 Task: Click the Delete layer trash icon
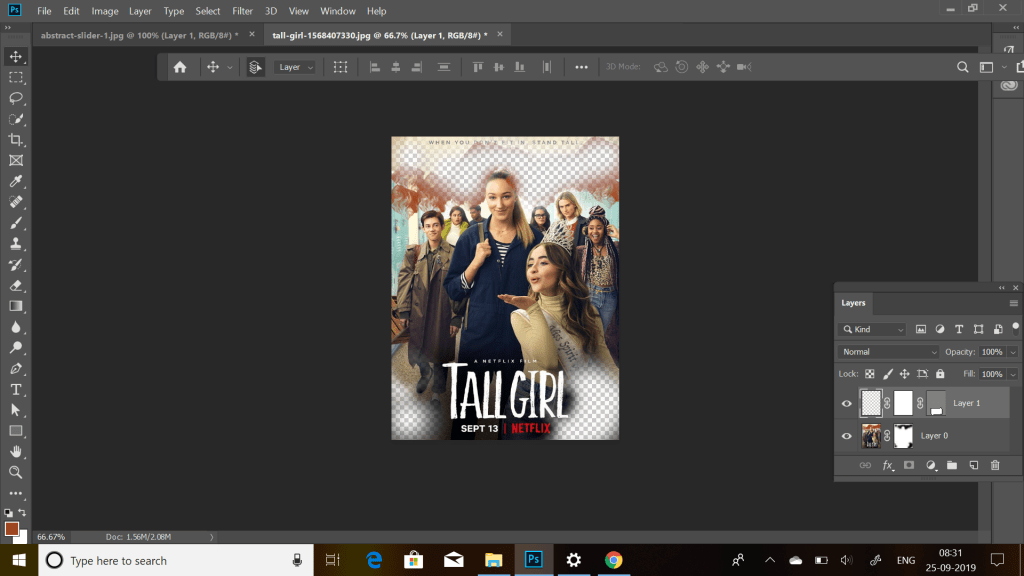click(995, 466)
